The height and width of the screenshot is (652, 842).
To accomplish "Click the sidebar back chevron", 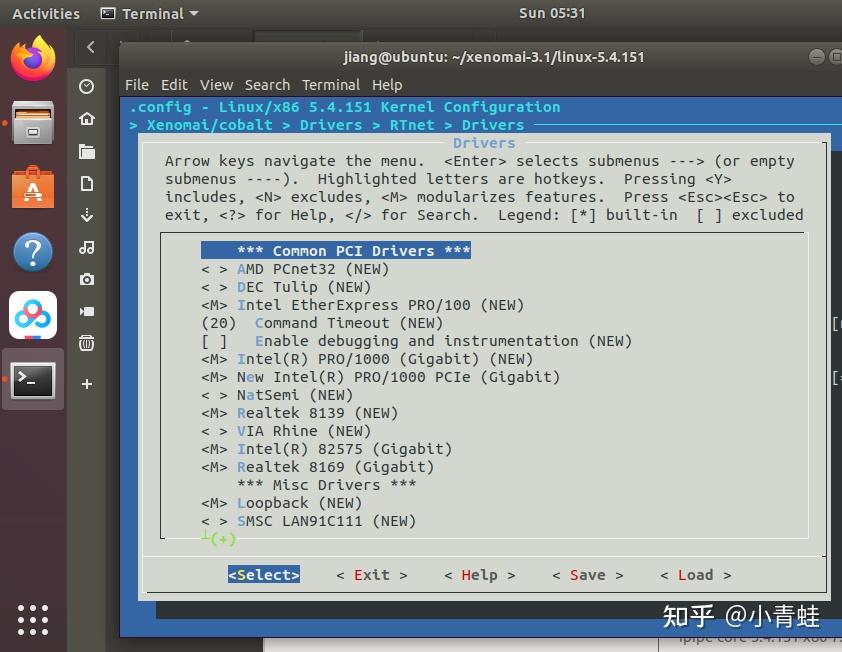I will [91, 47].
